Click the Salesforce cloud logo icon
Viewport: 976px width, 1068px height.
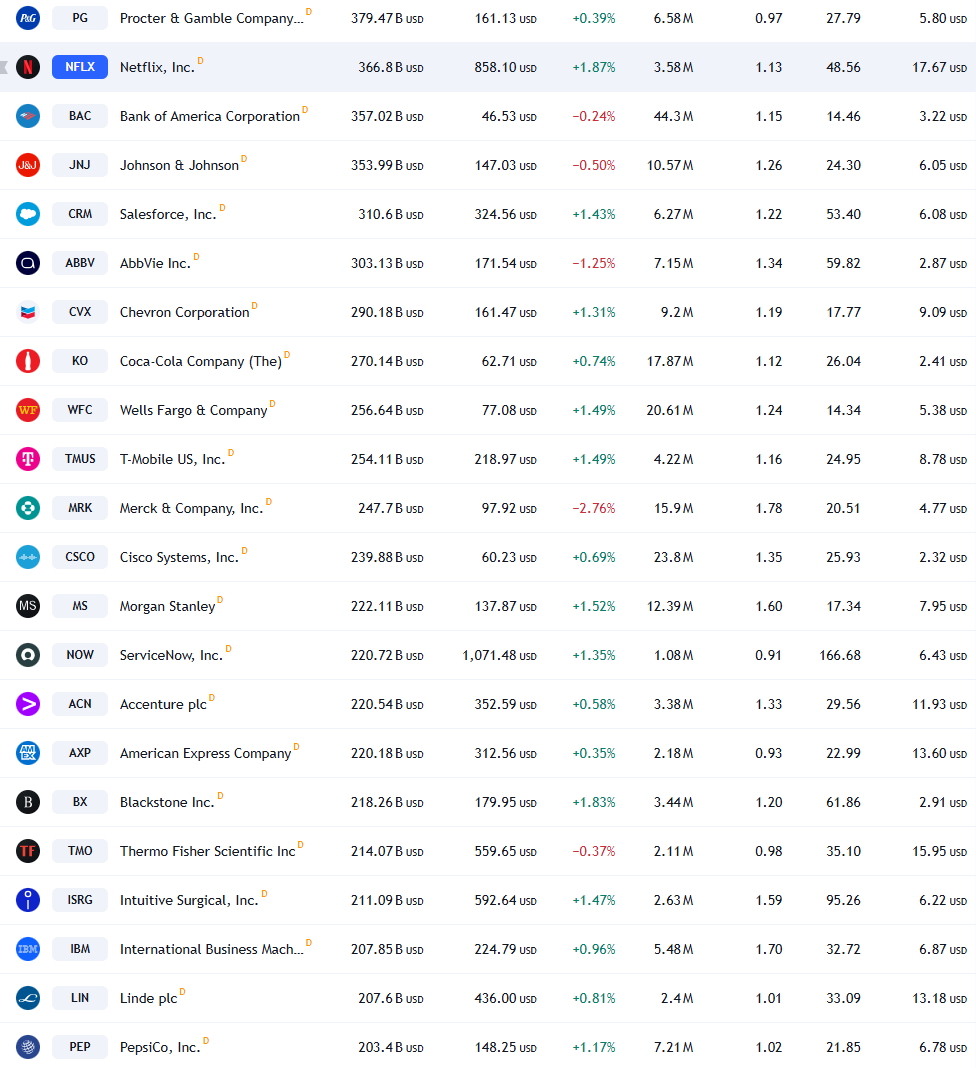pyautogui.click(x=28, y=214)
